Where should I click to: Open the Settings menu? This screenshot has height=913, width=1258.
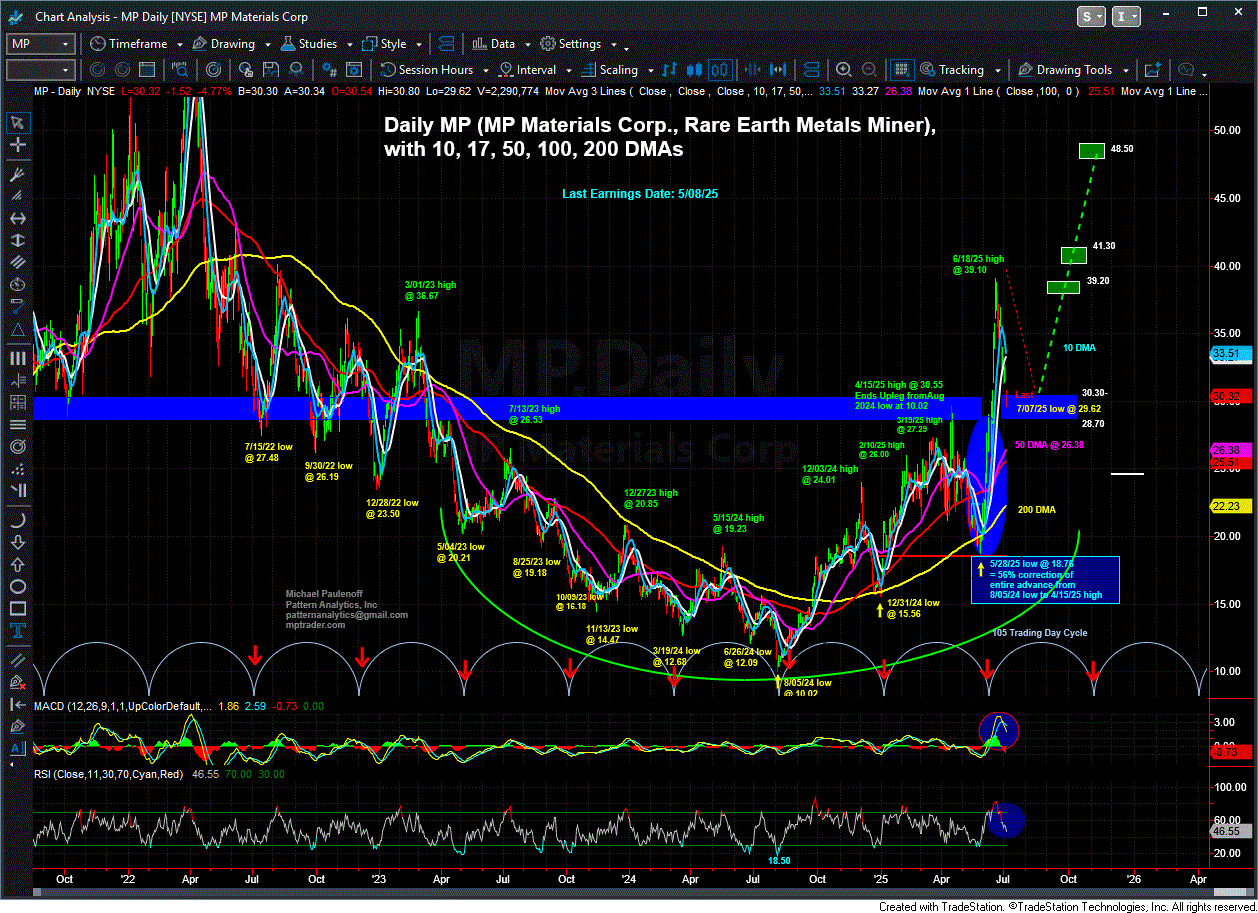(571, 44)
